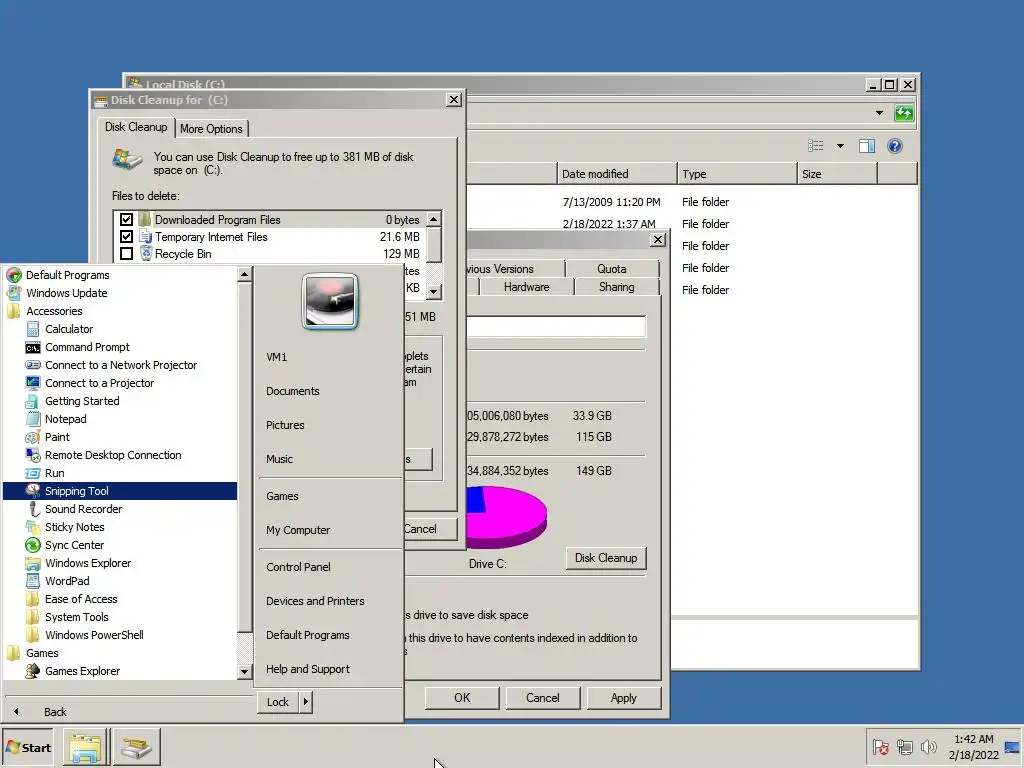Open Connect to a Projector
The width and height of the screenshot is (1024, 768).
point(121,383)
